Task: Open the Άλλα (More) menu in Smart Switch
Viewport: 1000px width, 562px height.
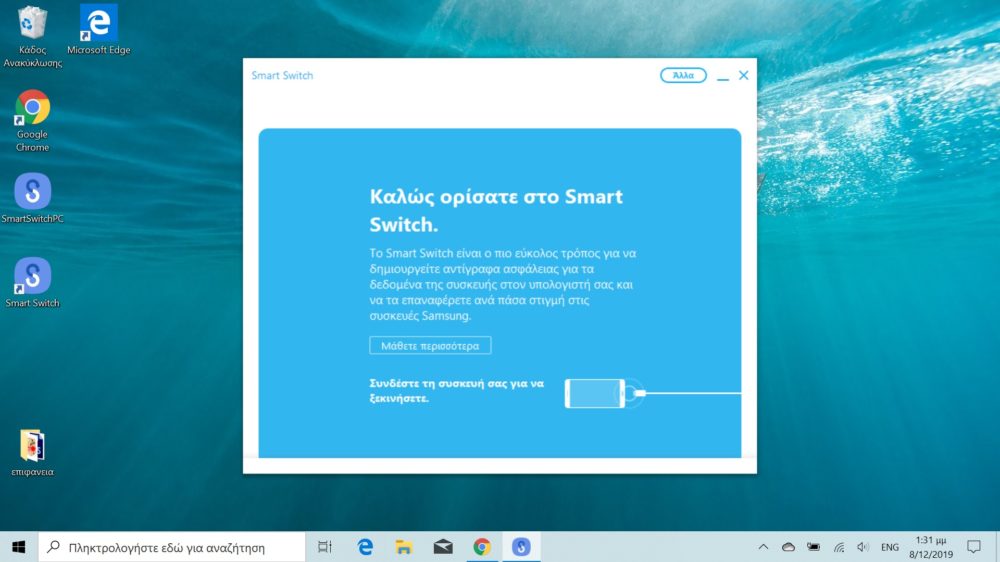Action: tap(683, 75)
